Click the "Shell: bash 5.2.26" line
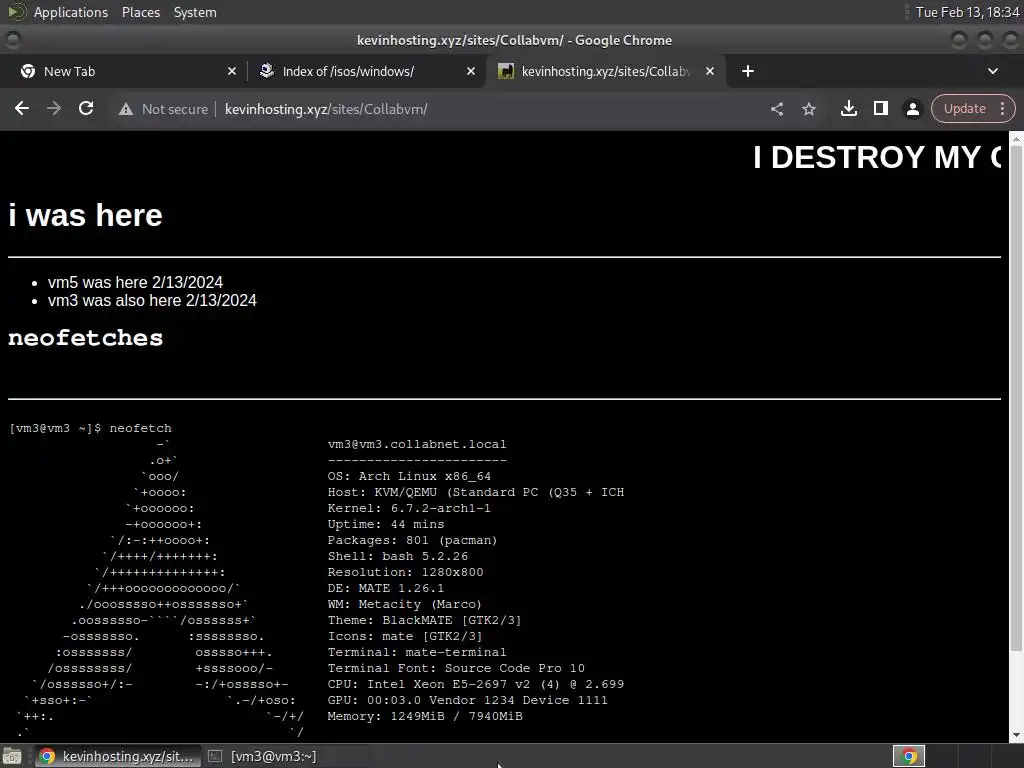The width and height of the screenshot is (1024, 768). pyautogui.click(x=398, y=556)
